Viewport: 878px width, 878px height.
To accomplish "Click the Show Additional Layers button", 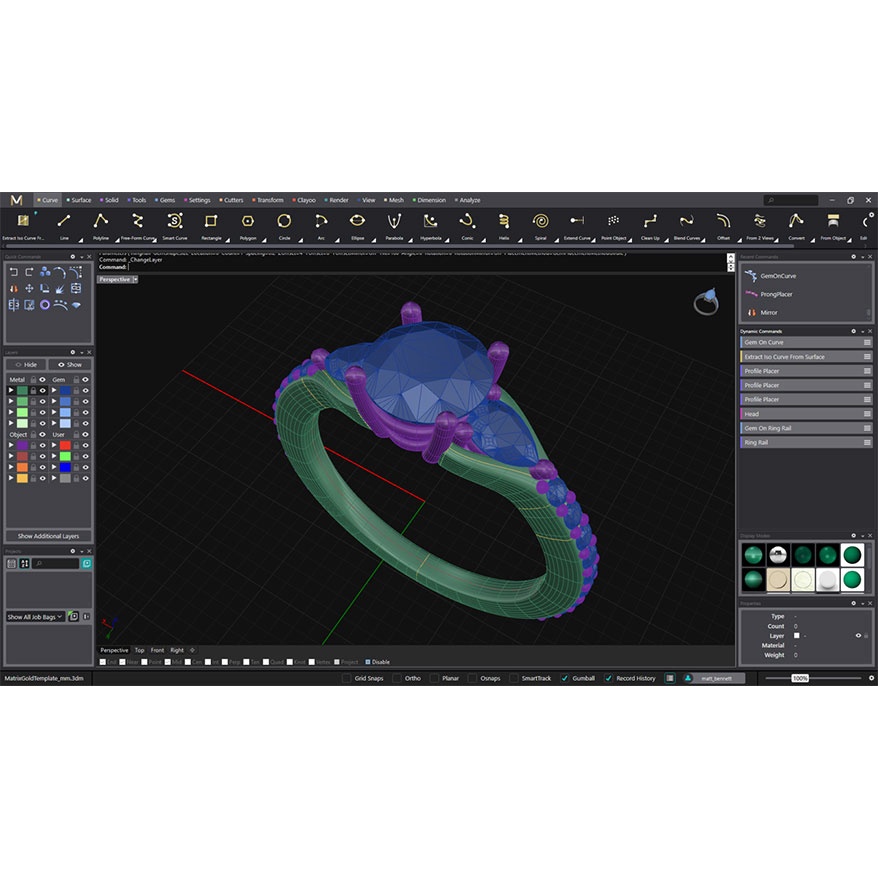I will click(48, 536).
